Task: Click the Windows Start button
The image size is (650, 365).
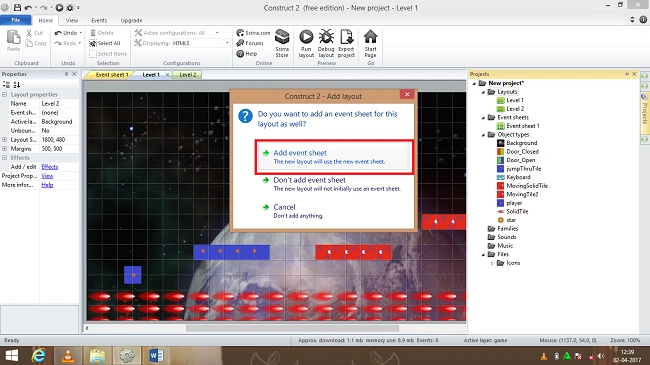Action: [11, 355]
